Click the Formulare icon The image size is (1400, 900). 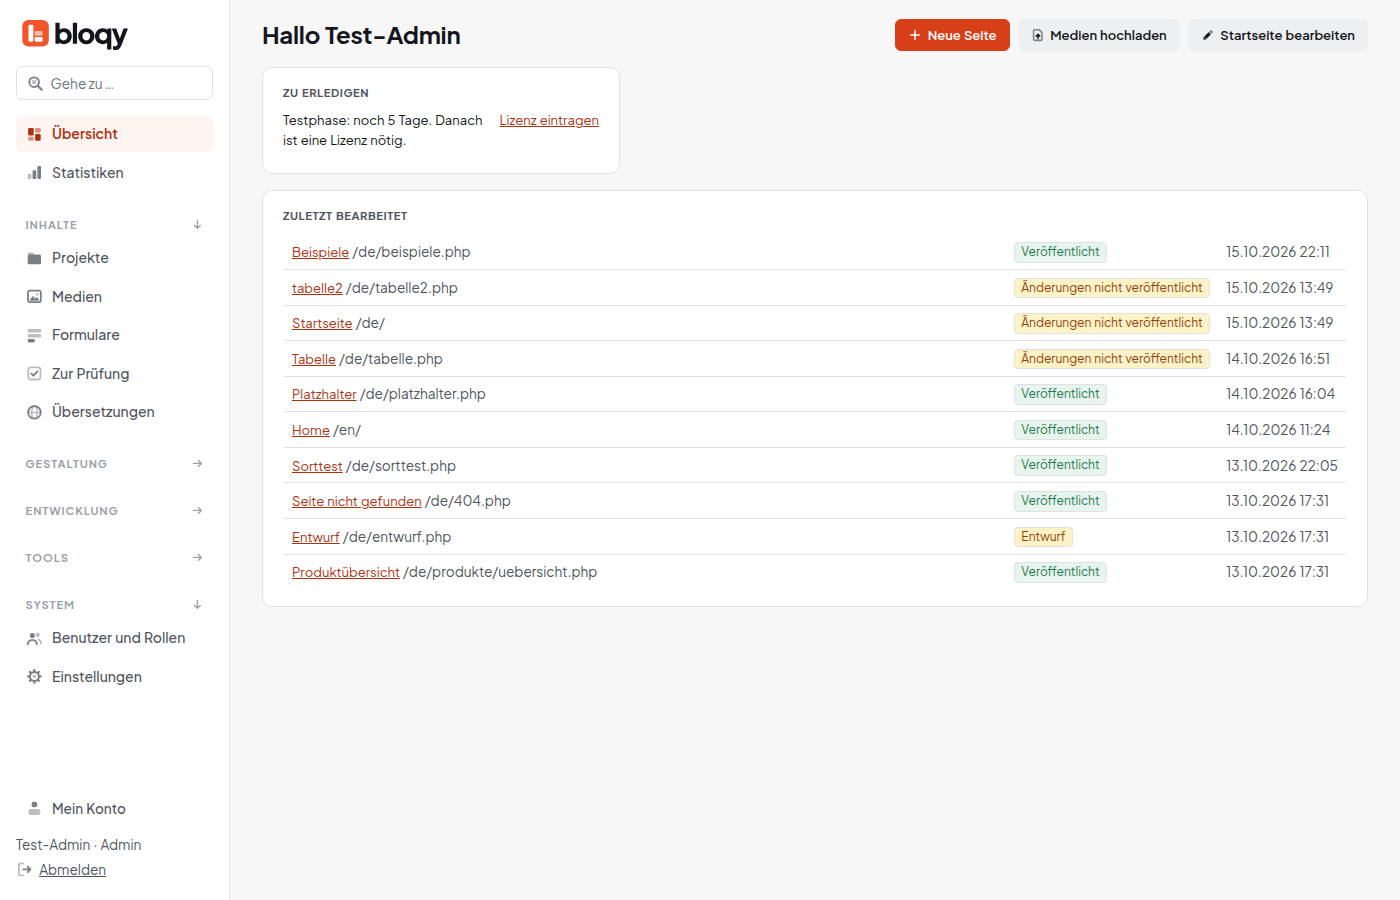34,335
